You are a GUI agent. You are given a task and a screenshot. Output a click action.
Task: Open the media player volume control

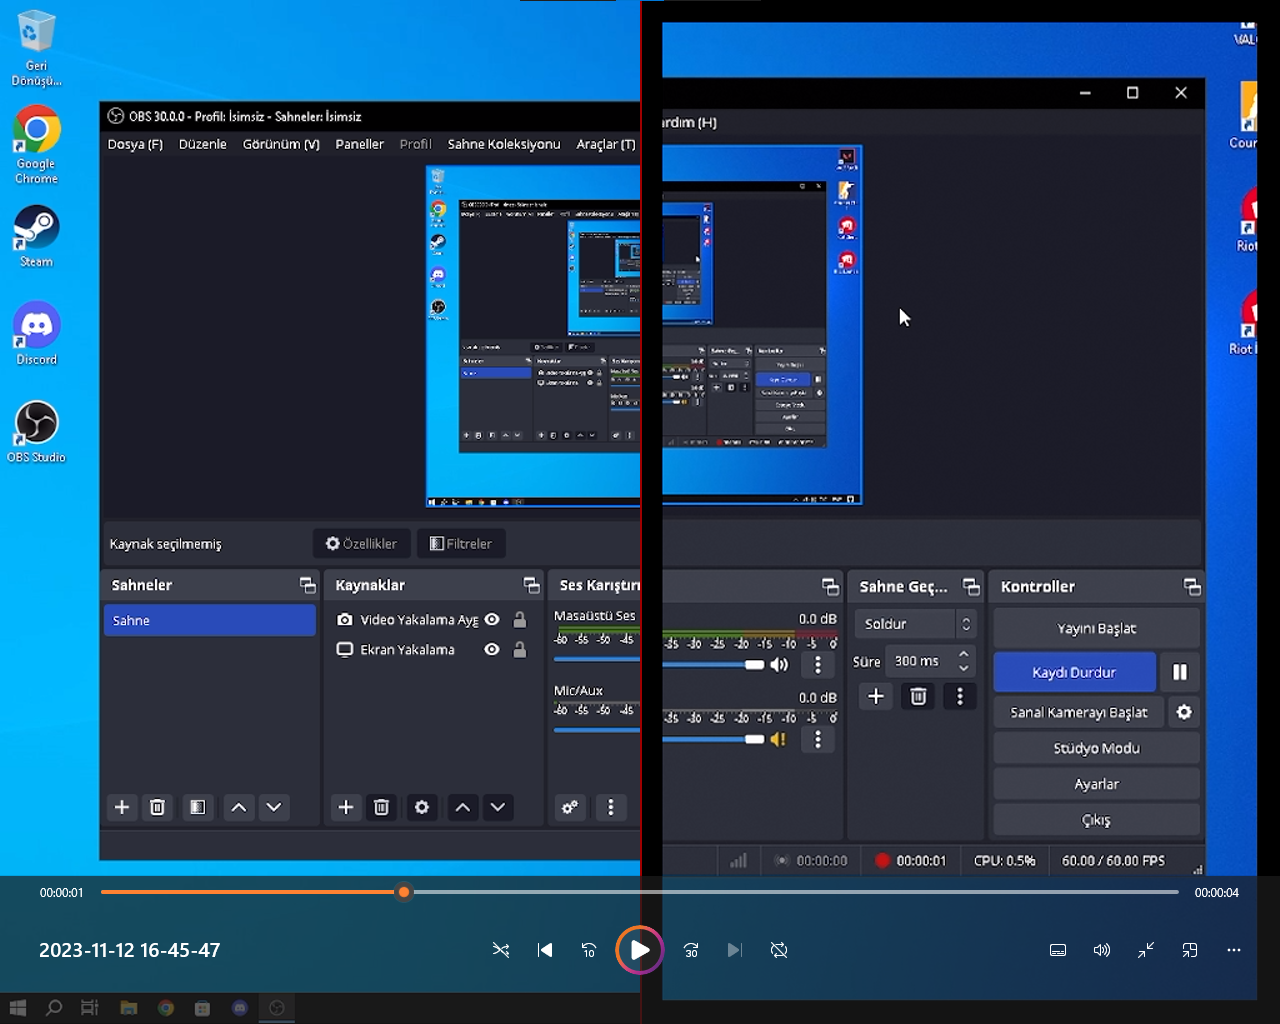coord(1102,950)
